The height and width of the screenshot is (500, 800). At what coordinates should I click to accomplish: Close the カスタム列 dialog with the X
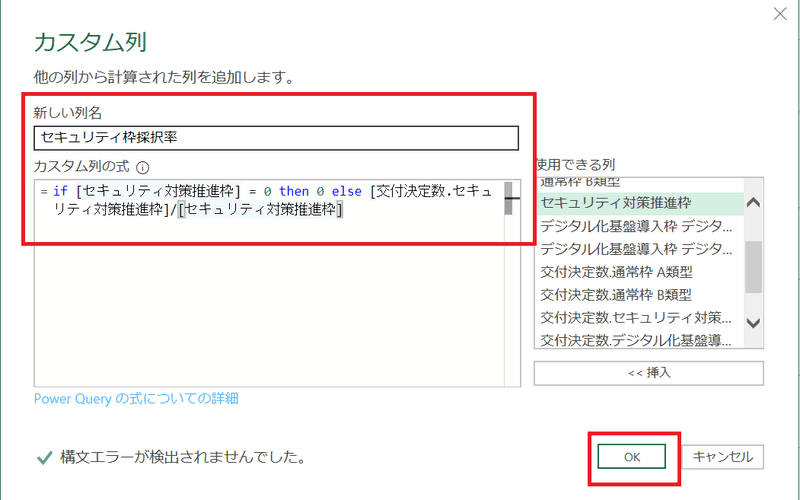[779, 14]
